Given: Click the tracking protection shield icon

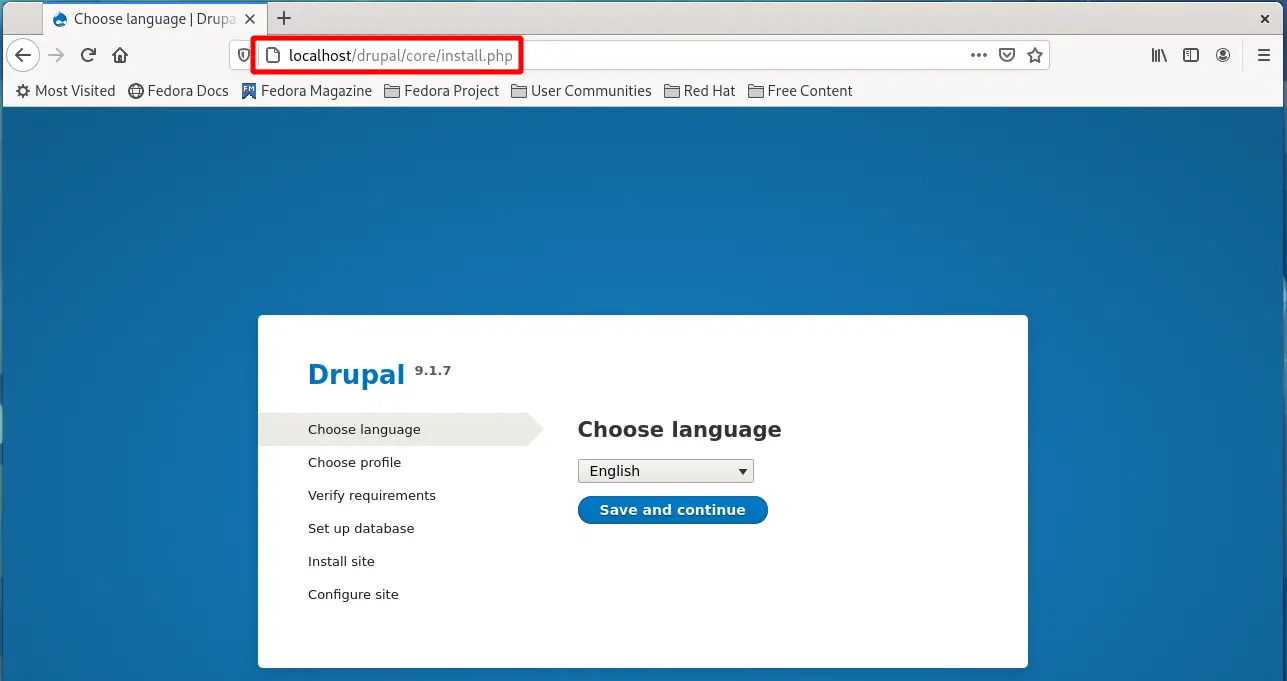Looking at the screenshot, I should tap(244, 55).
